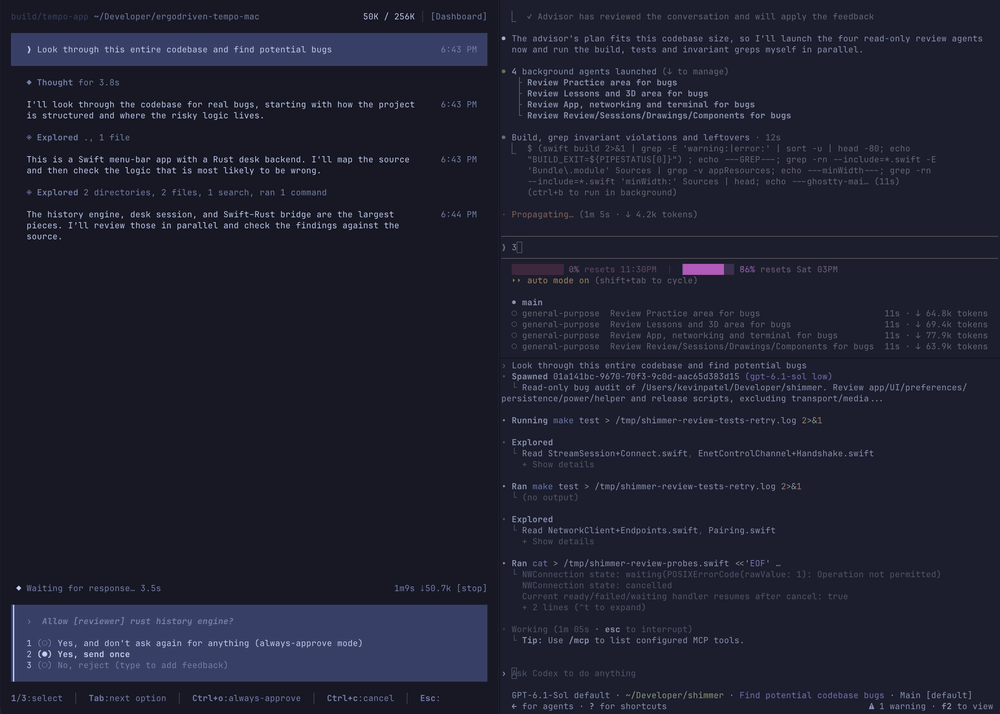Click 'Main [default]' in status bar
The width and height of the screenshot is (1000, 714).
936,695
